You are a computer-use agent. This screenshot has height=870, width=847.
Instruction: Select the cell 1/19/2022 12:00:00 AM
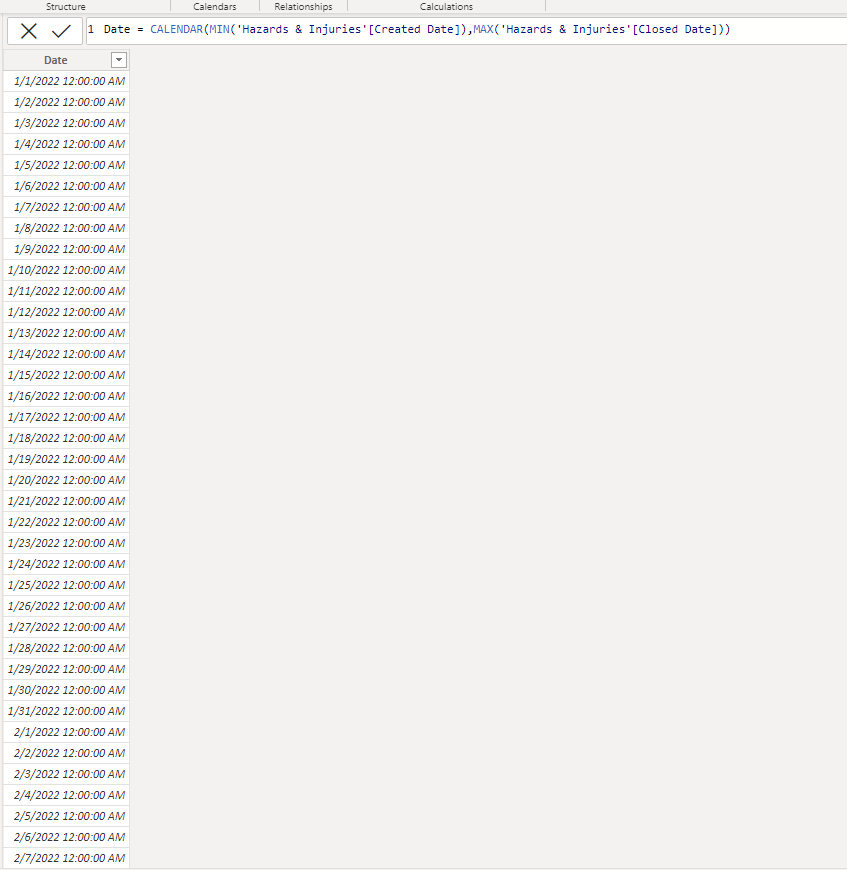tap(66, 459)
